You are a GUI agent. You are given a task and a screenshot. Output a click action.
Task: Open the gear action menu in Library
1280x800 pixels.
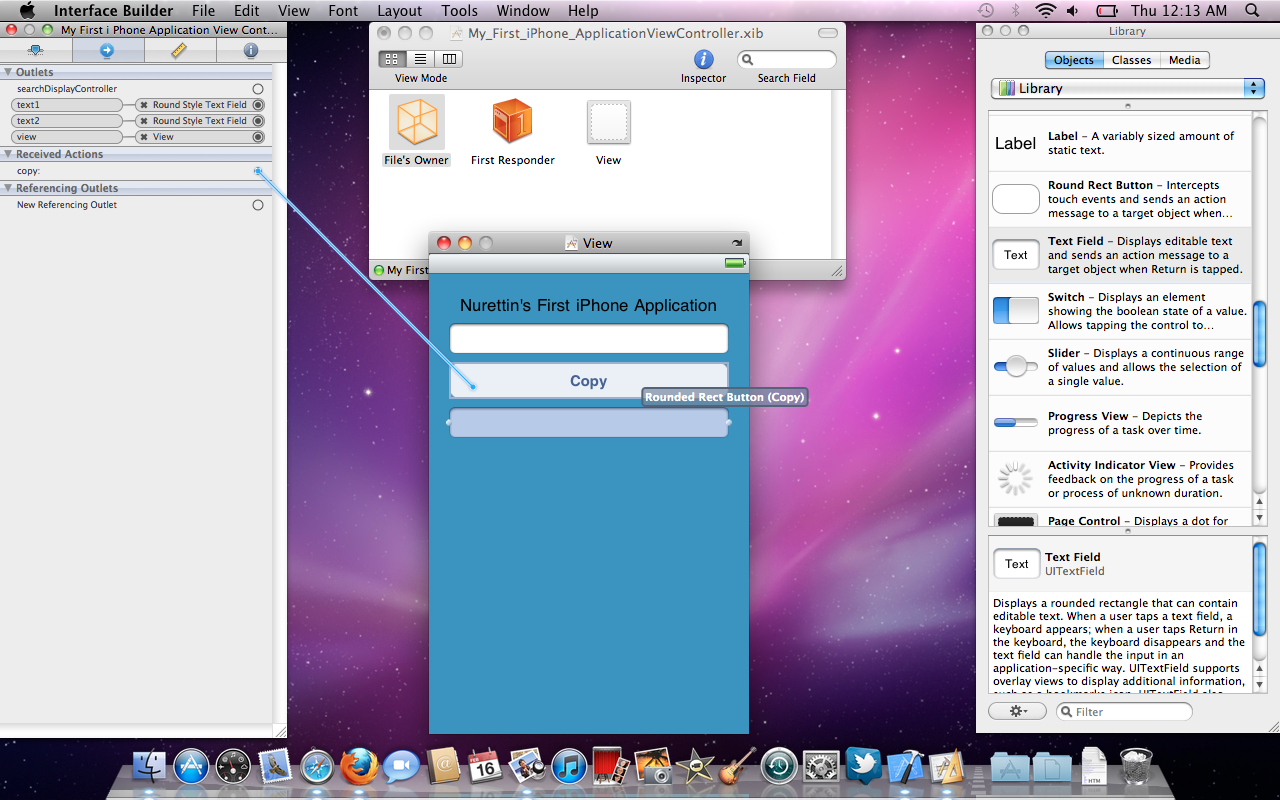(1017, 711)
